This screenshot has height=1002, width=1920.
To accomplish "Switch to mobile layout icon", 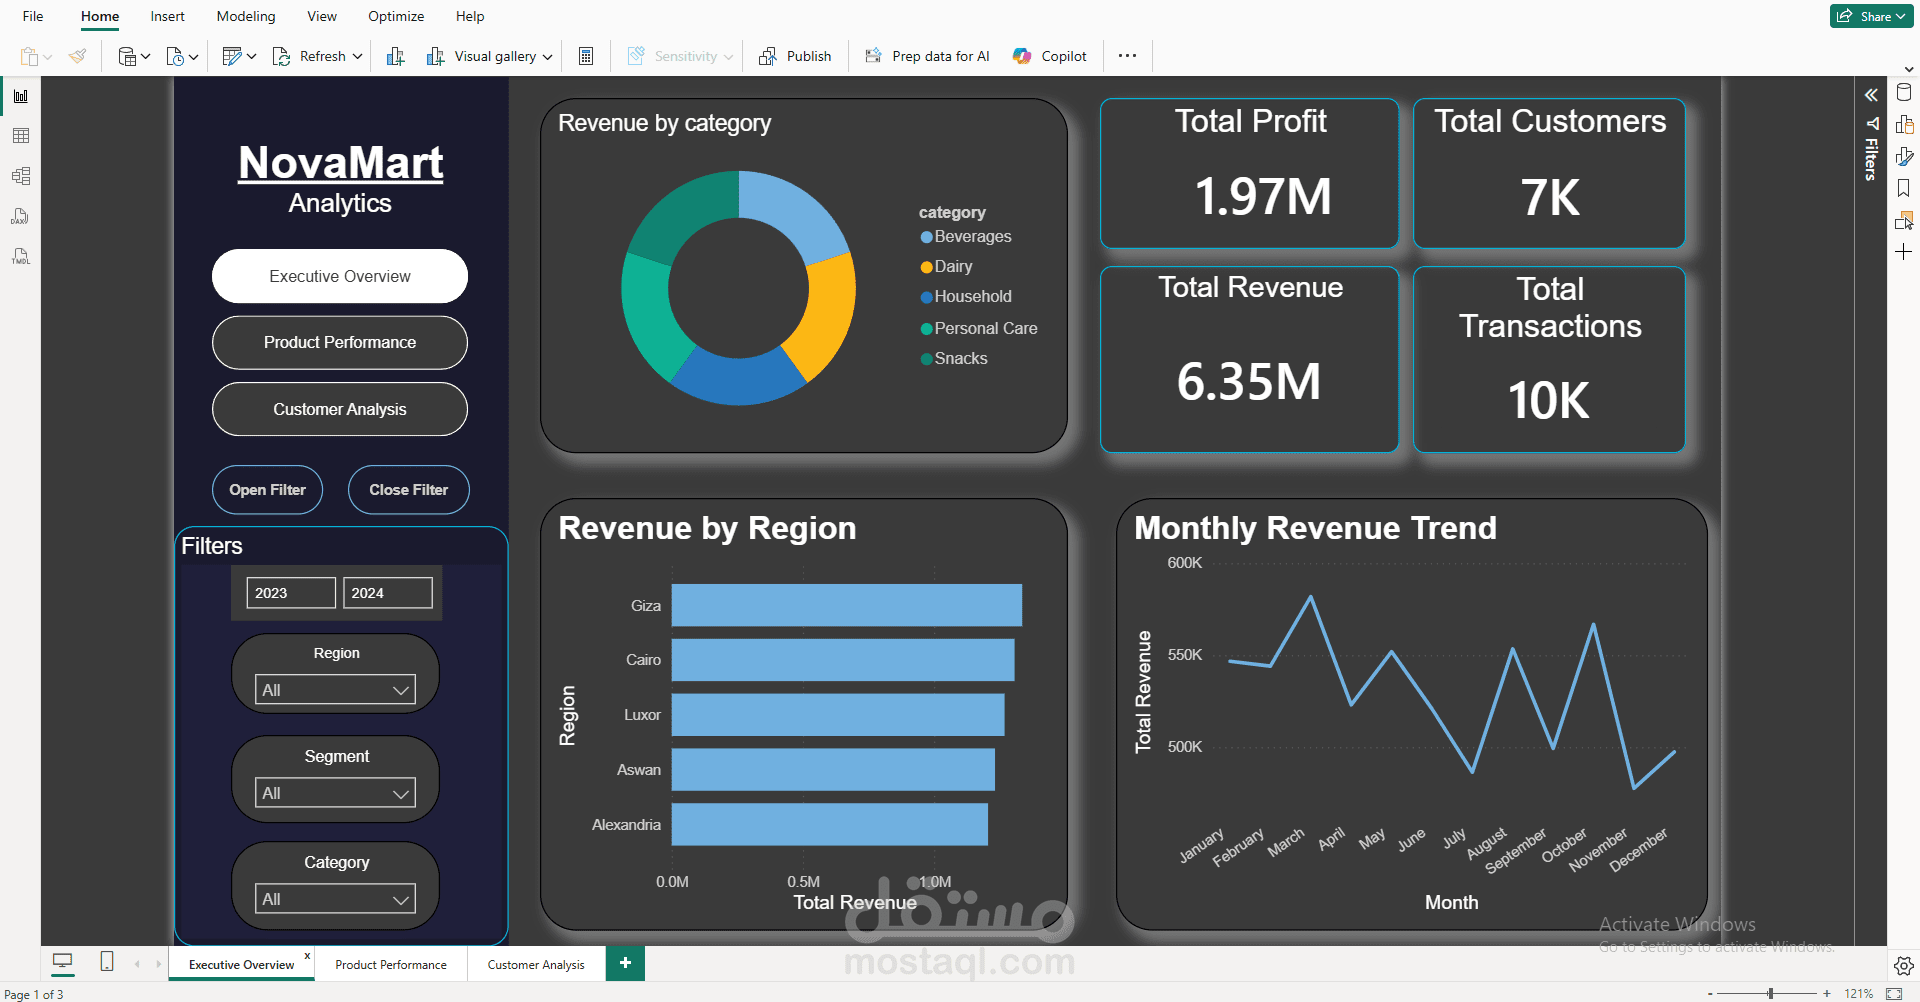I will coord(107,962).
